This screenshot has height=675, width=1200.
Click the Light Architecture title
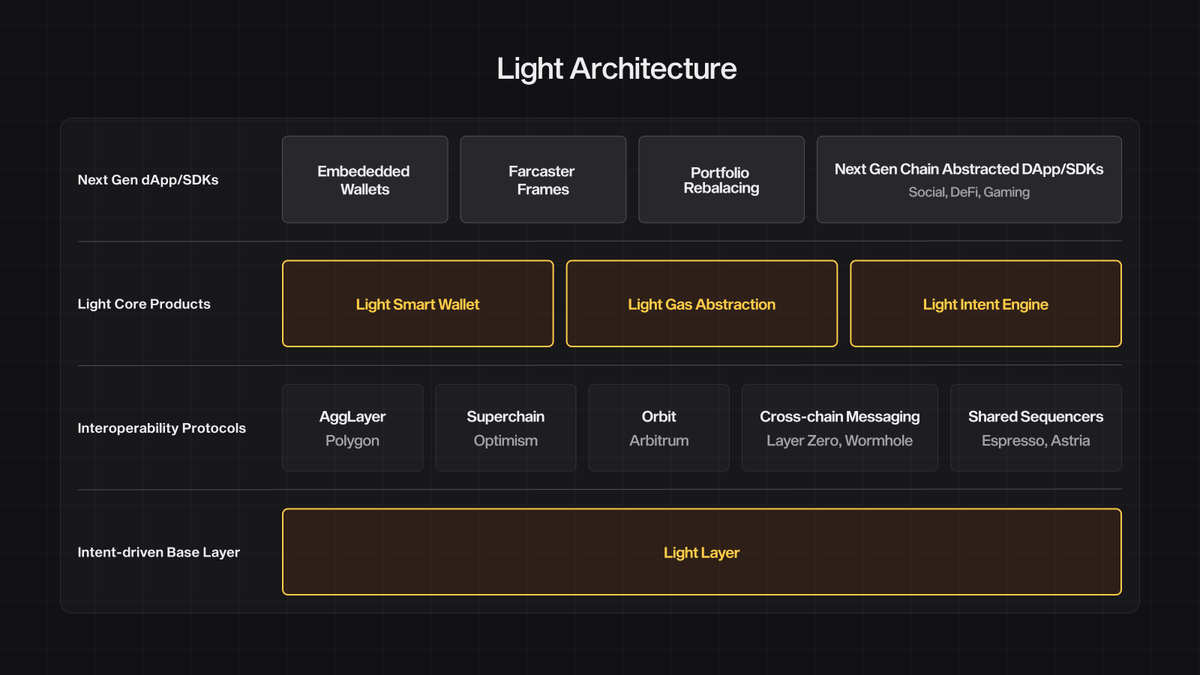click(x=617, y=68)
